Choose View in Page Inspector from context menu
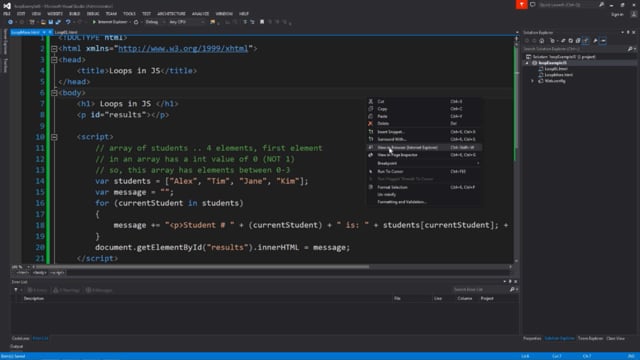Viewport: 640px width, 360px height. (424, 155)
